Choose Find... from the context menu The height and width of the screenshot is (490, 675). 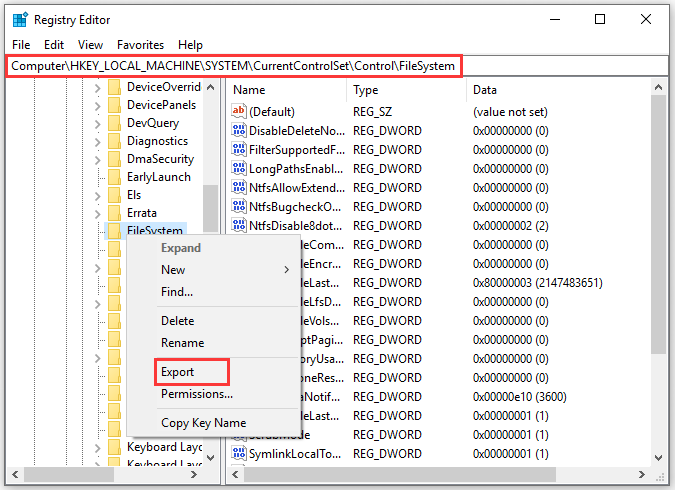pyautogui.click(x=177, y=292)
